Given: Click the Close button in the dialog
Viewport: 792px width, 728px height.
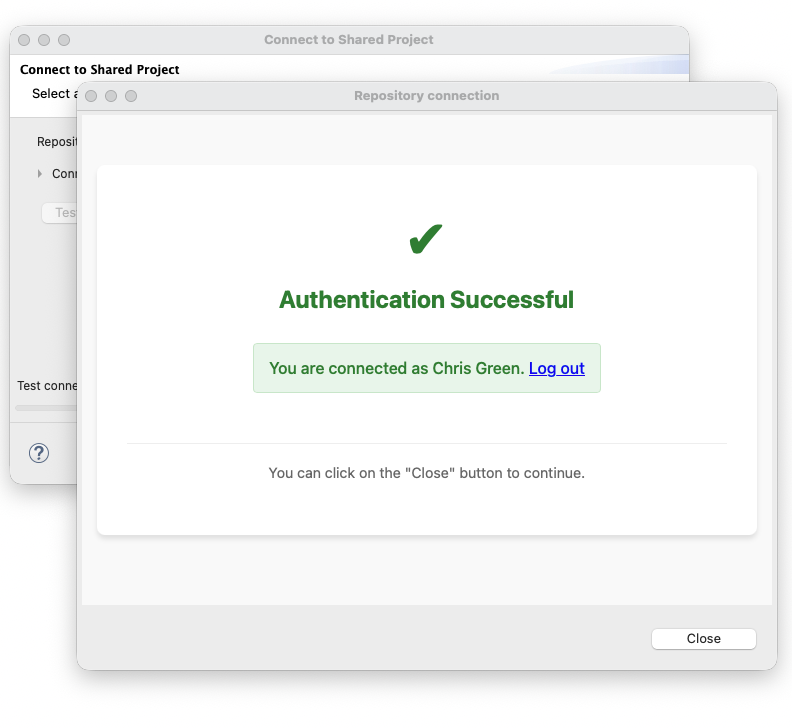Looking at the screenshot, I should point(703,638).
